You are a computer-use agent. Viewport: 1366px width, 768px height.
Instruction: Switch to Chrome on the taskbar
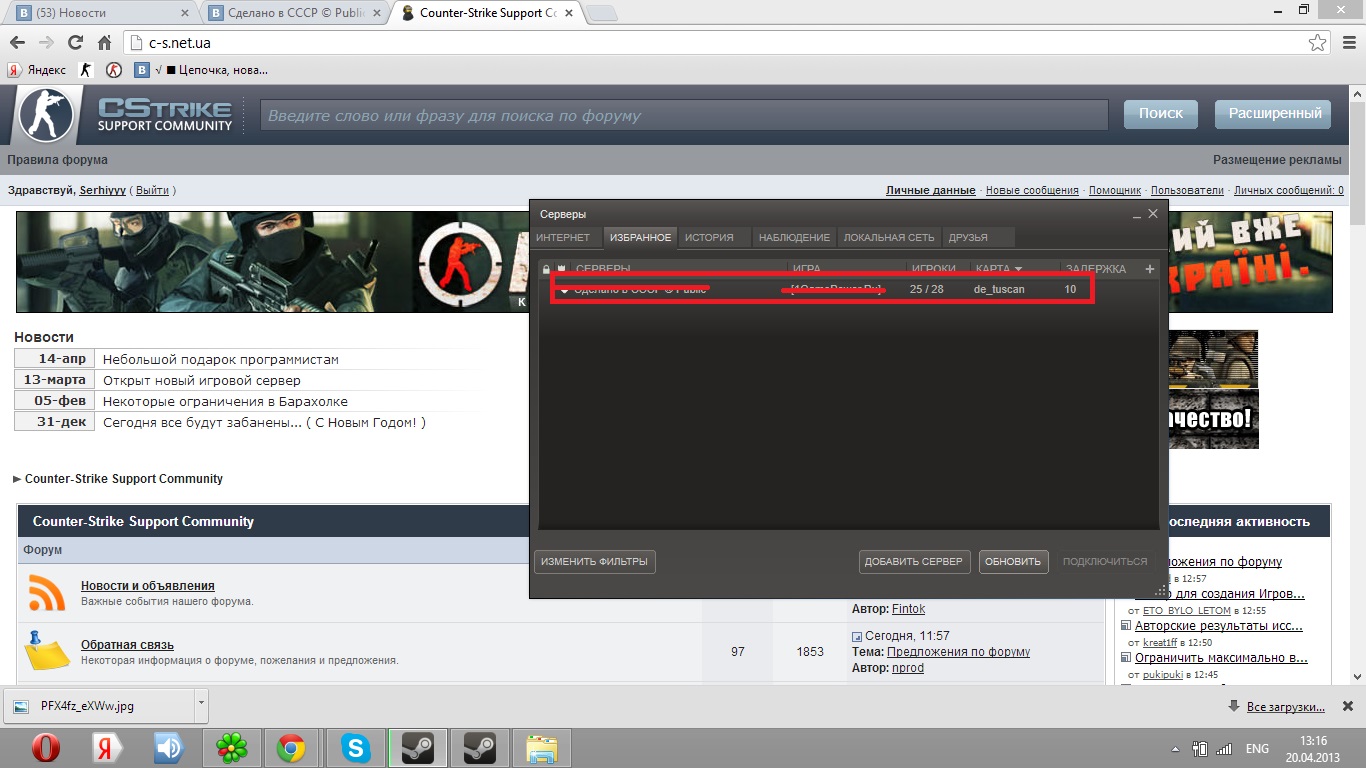(x=291, y=748)
